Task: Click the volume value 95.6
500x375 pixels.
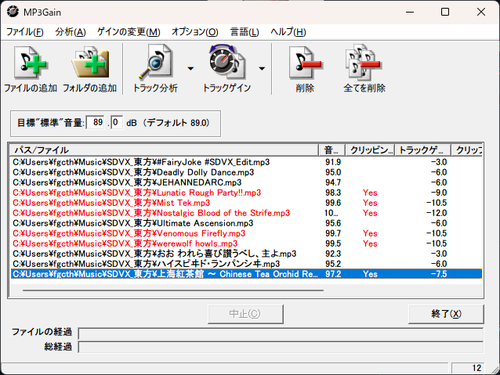Action: (x=333, y=223)
